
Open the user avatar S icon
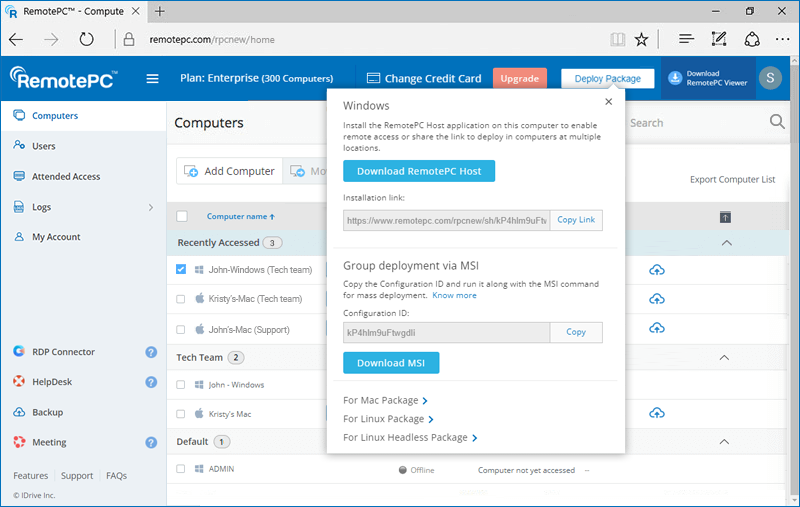pos(770,78)
